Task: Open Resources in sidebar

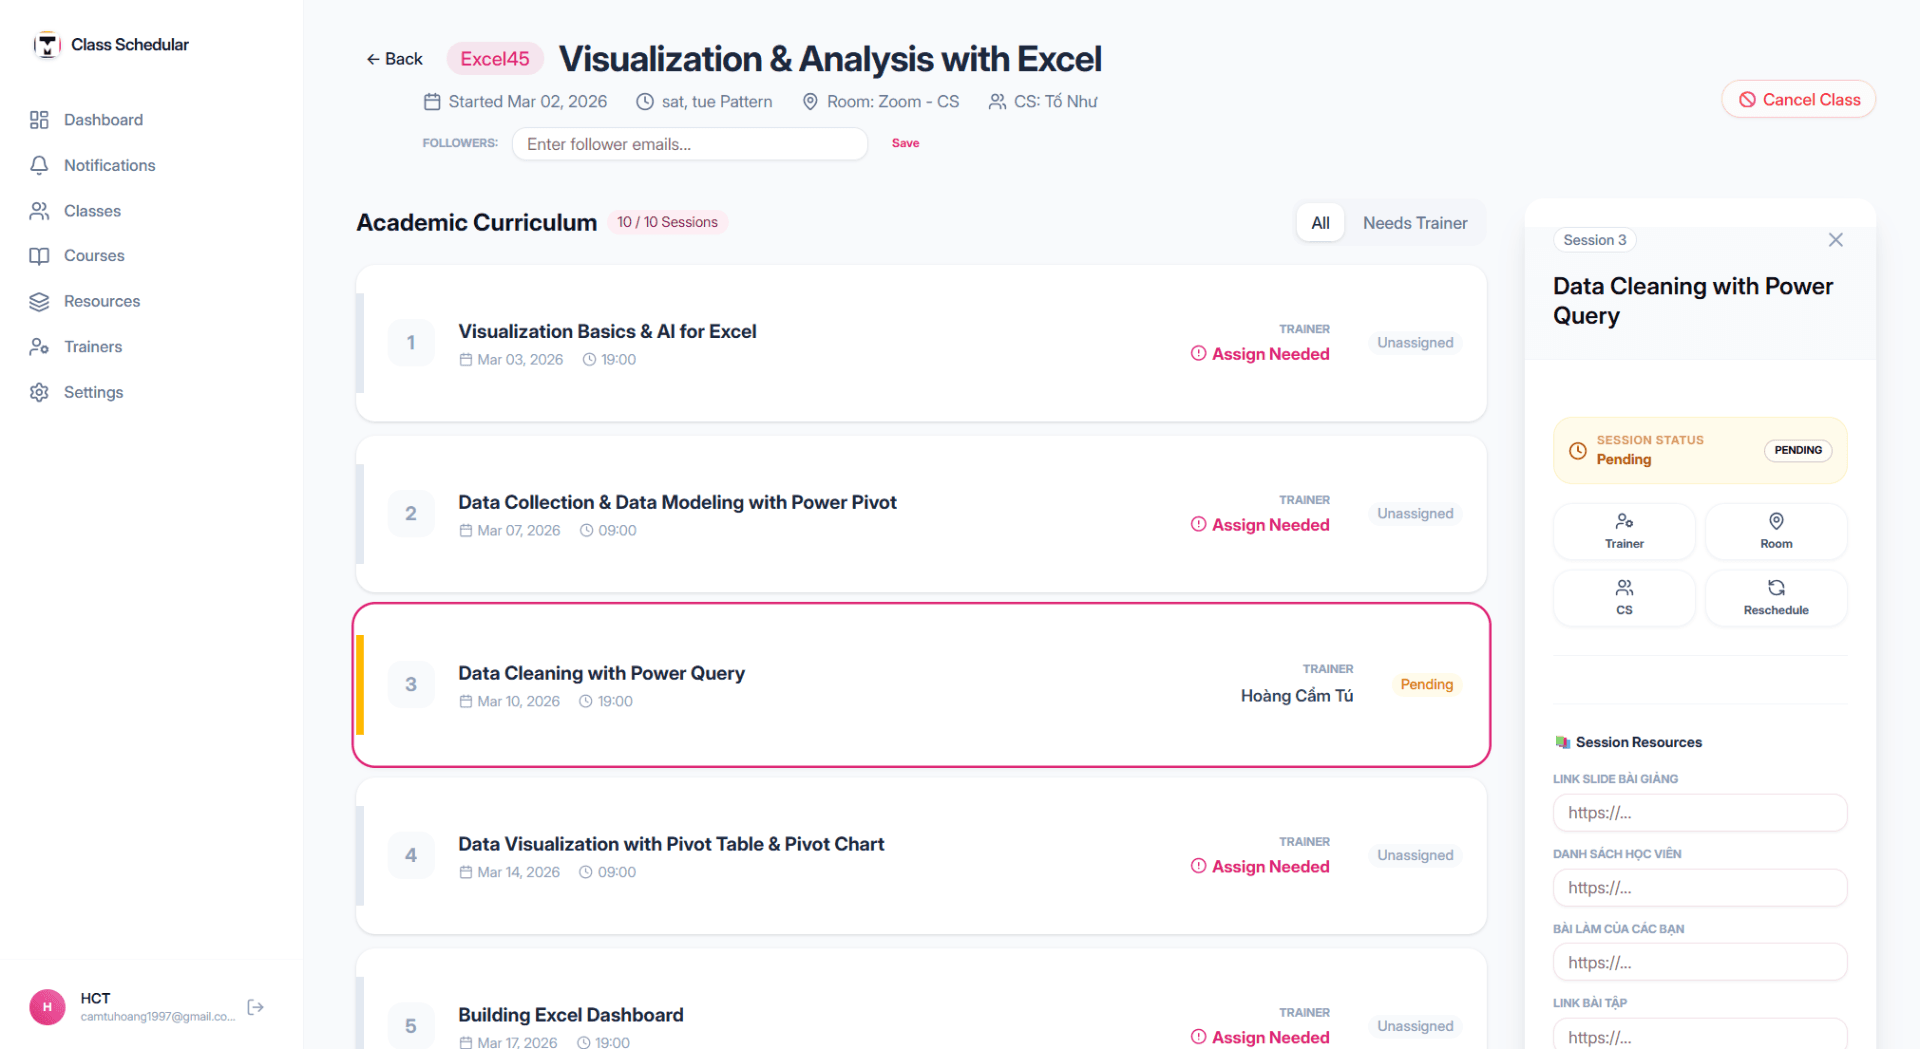Action: (x=102, y=301)
